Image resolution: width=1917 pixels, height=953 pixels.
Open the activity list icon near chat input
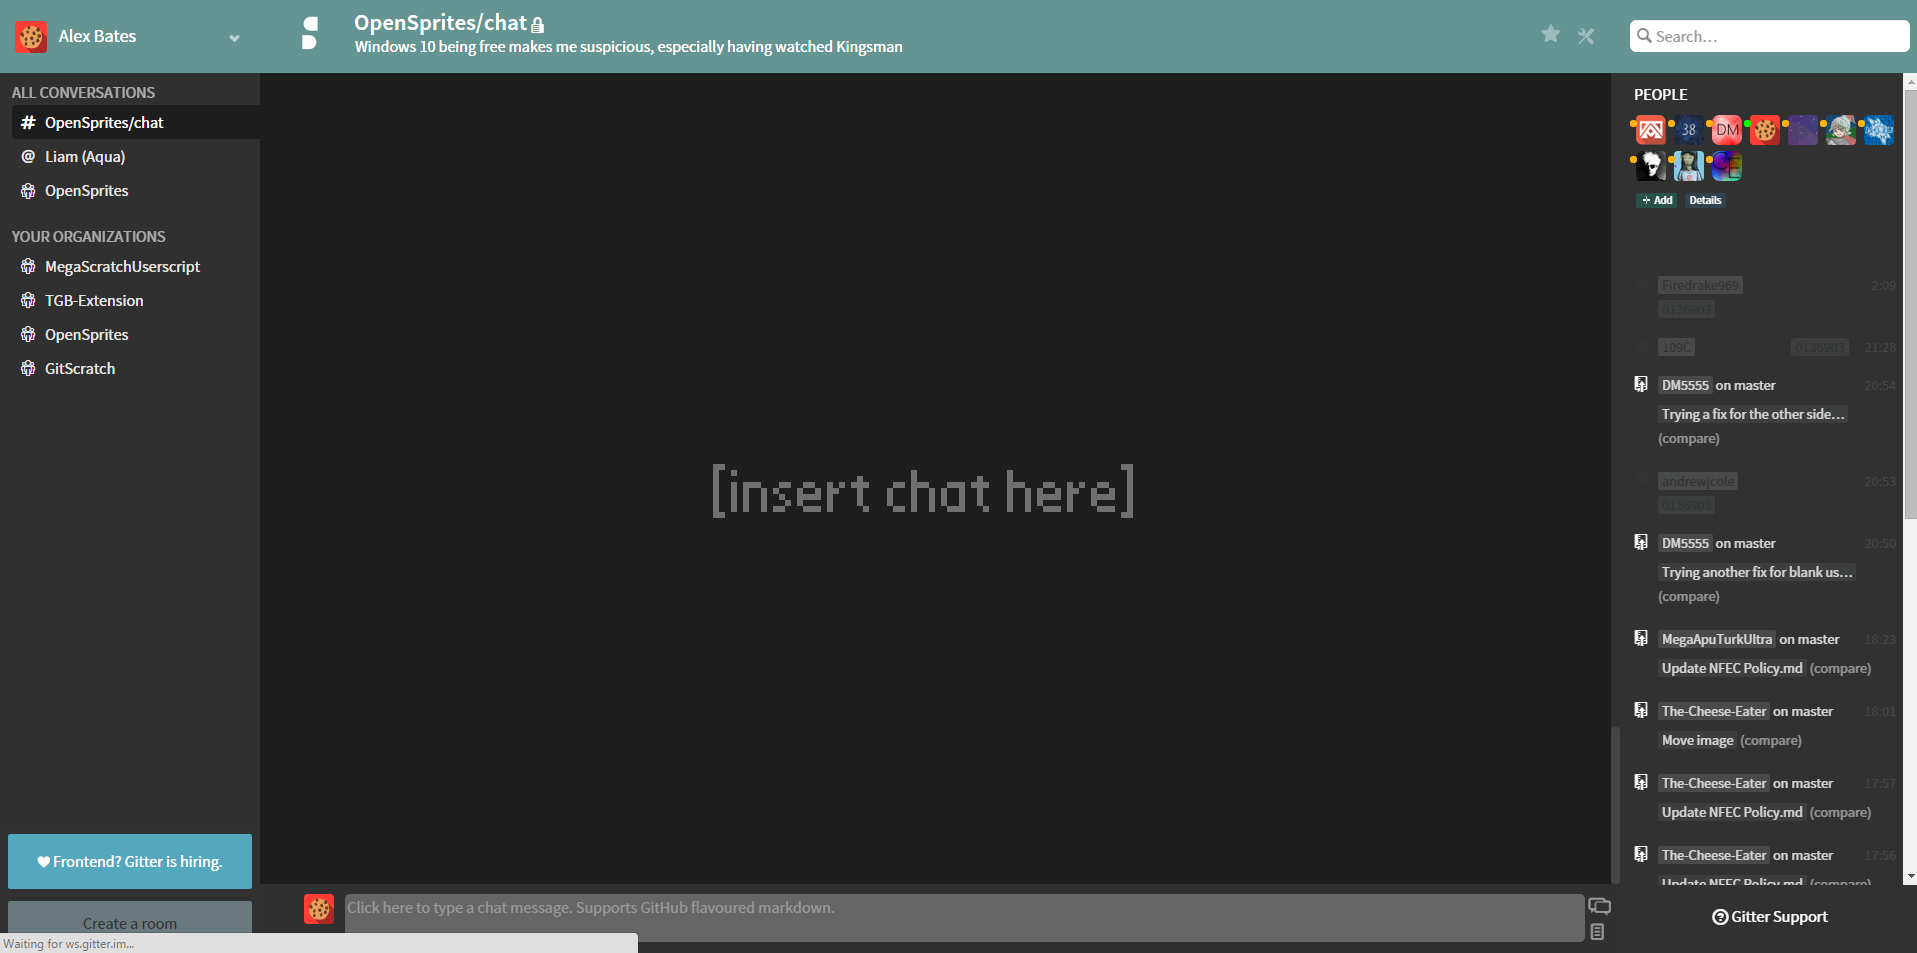pos(1596,931)
